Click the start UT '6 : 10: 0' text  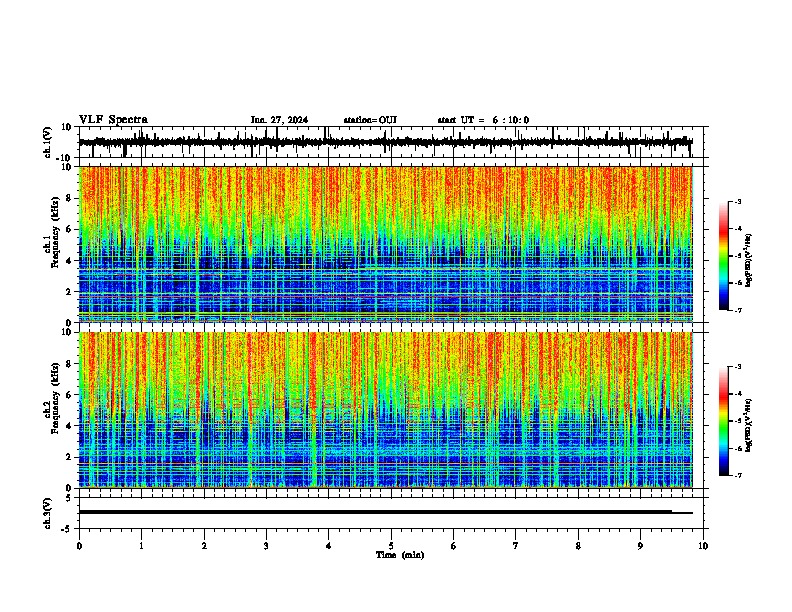[x=511, y=120]
